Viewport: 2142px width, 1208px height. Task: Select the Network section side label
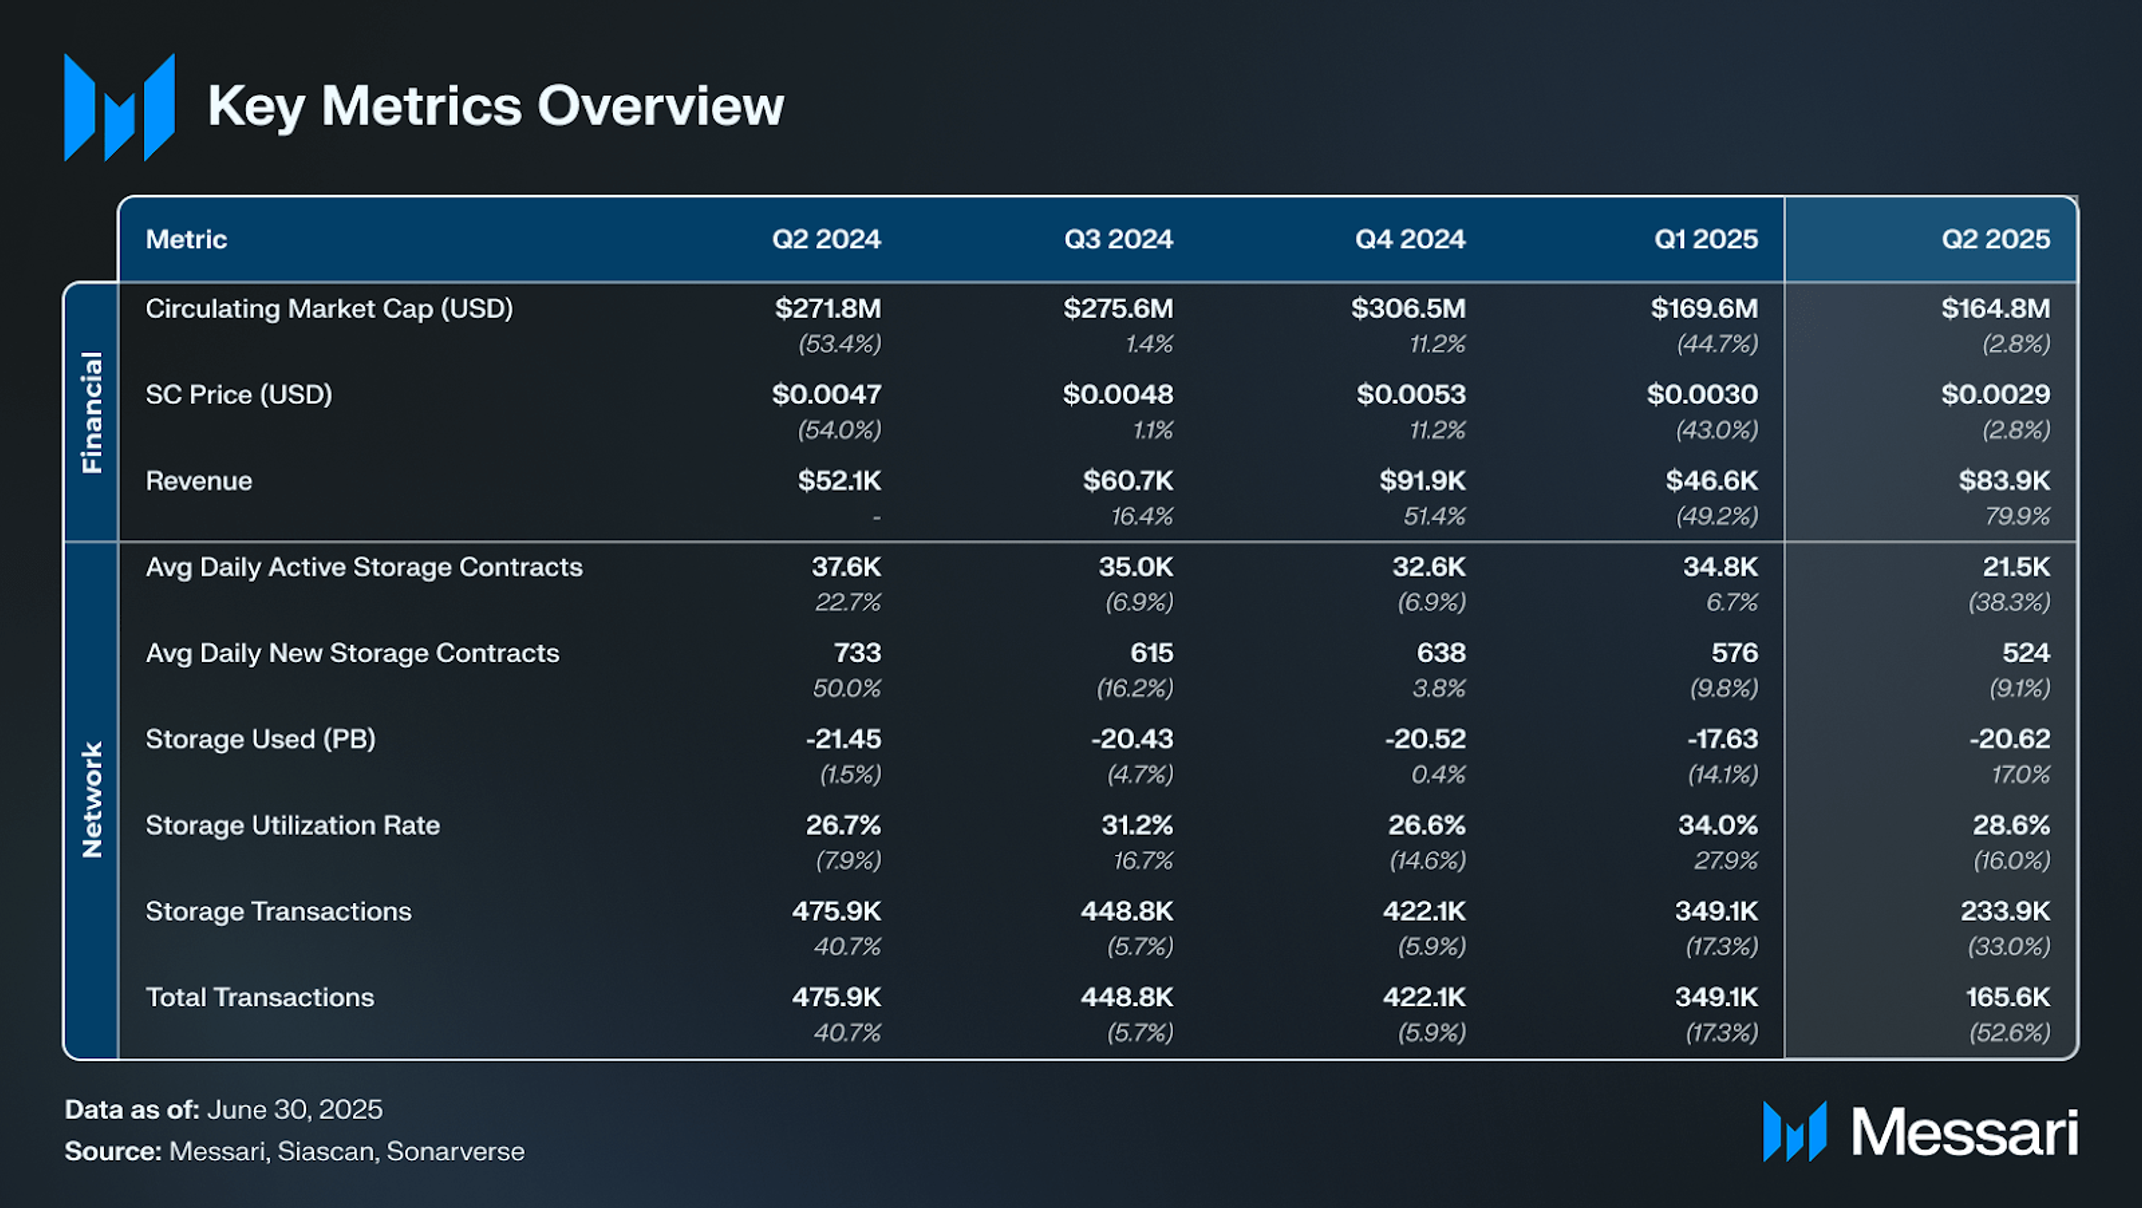(x=92, y=799)
